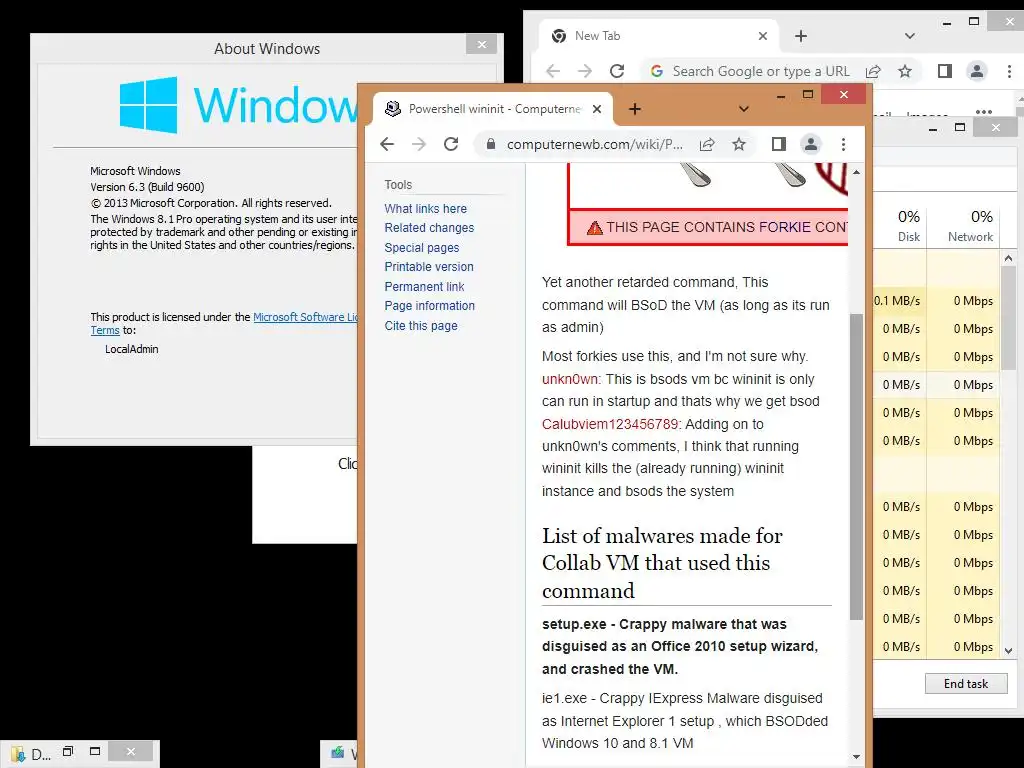1024x768 pixels.
Task: Maximize the minimized D... window
Action: pyautogui.click(x=95, y=752)
